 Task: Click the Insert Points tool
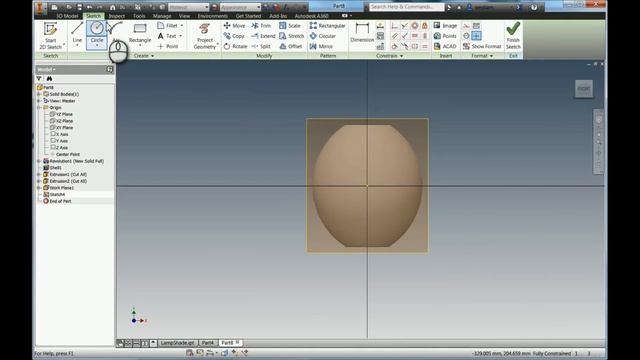[x=445, y=36]
